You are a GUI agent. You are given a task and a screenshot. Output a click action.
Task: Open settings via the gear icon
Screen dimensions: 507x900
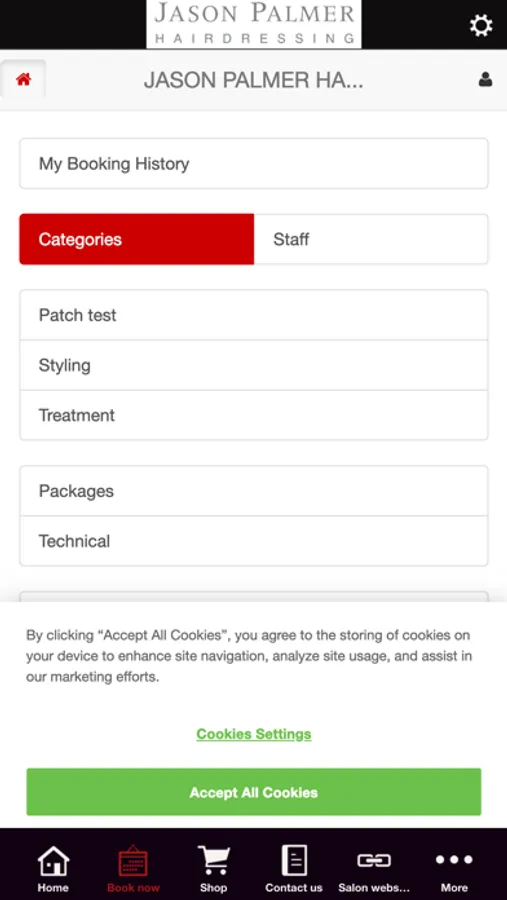pyautogui.click(x=481, y=25)
